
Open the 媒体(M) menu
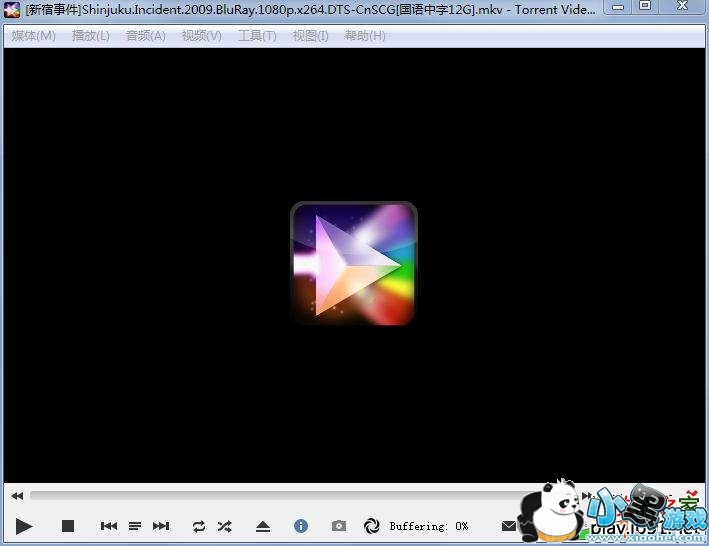[33, 36]
